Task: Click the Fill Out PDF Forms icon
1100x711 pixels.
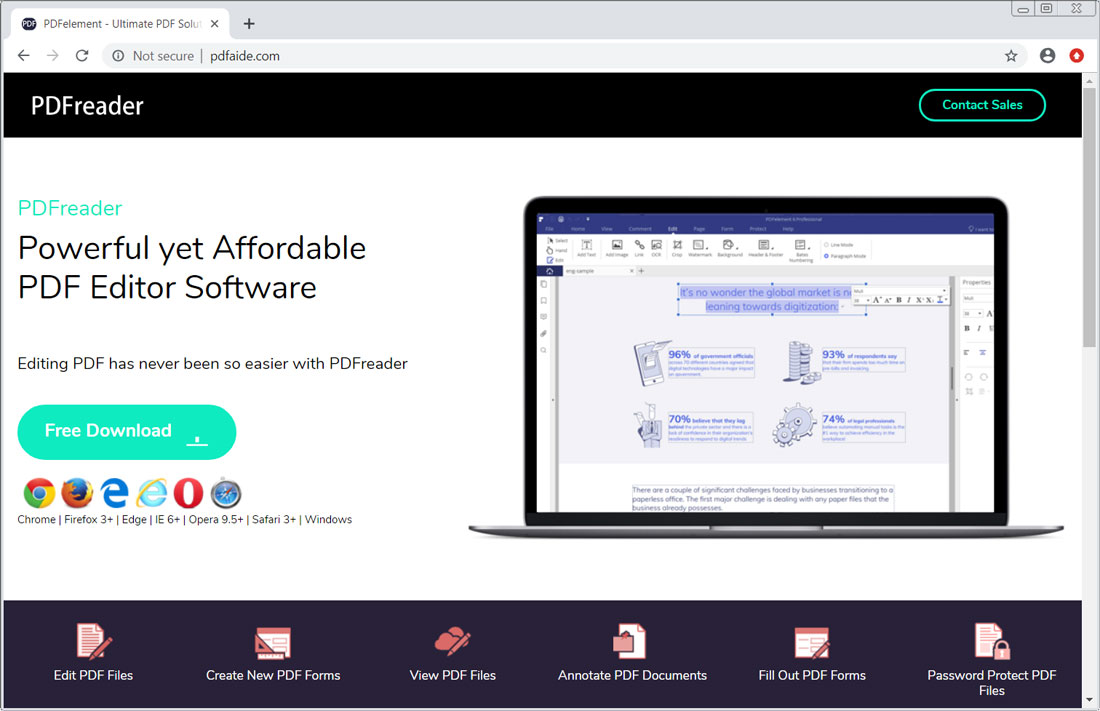Action: point(812,643)
